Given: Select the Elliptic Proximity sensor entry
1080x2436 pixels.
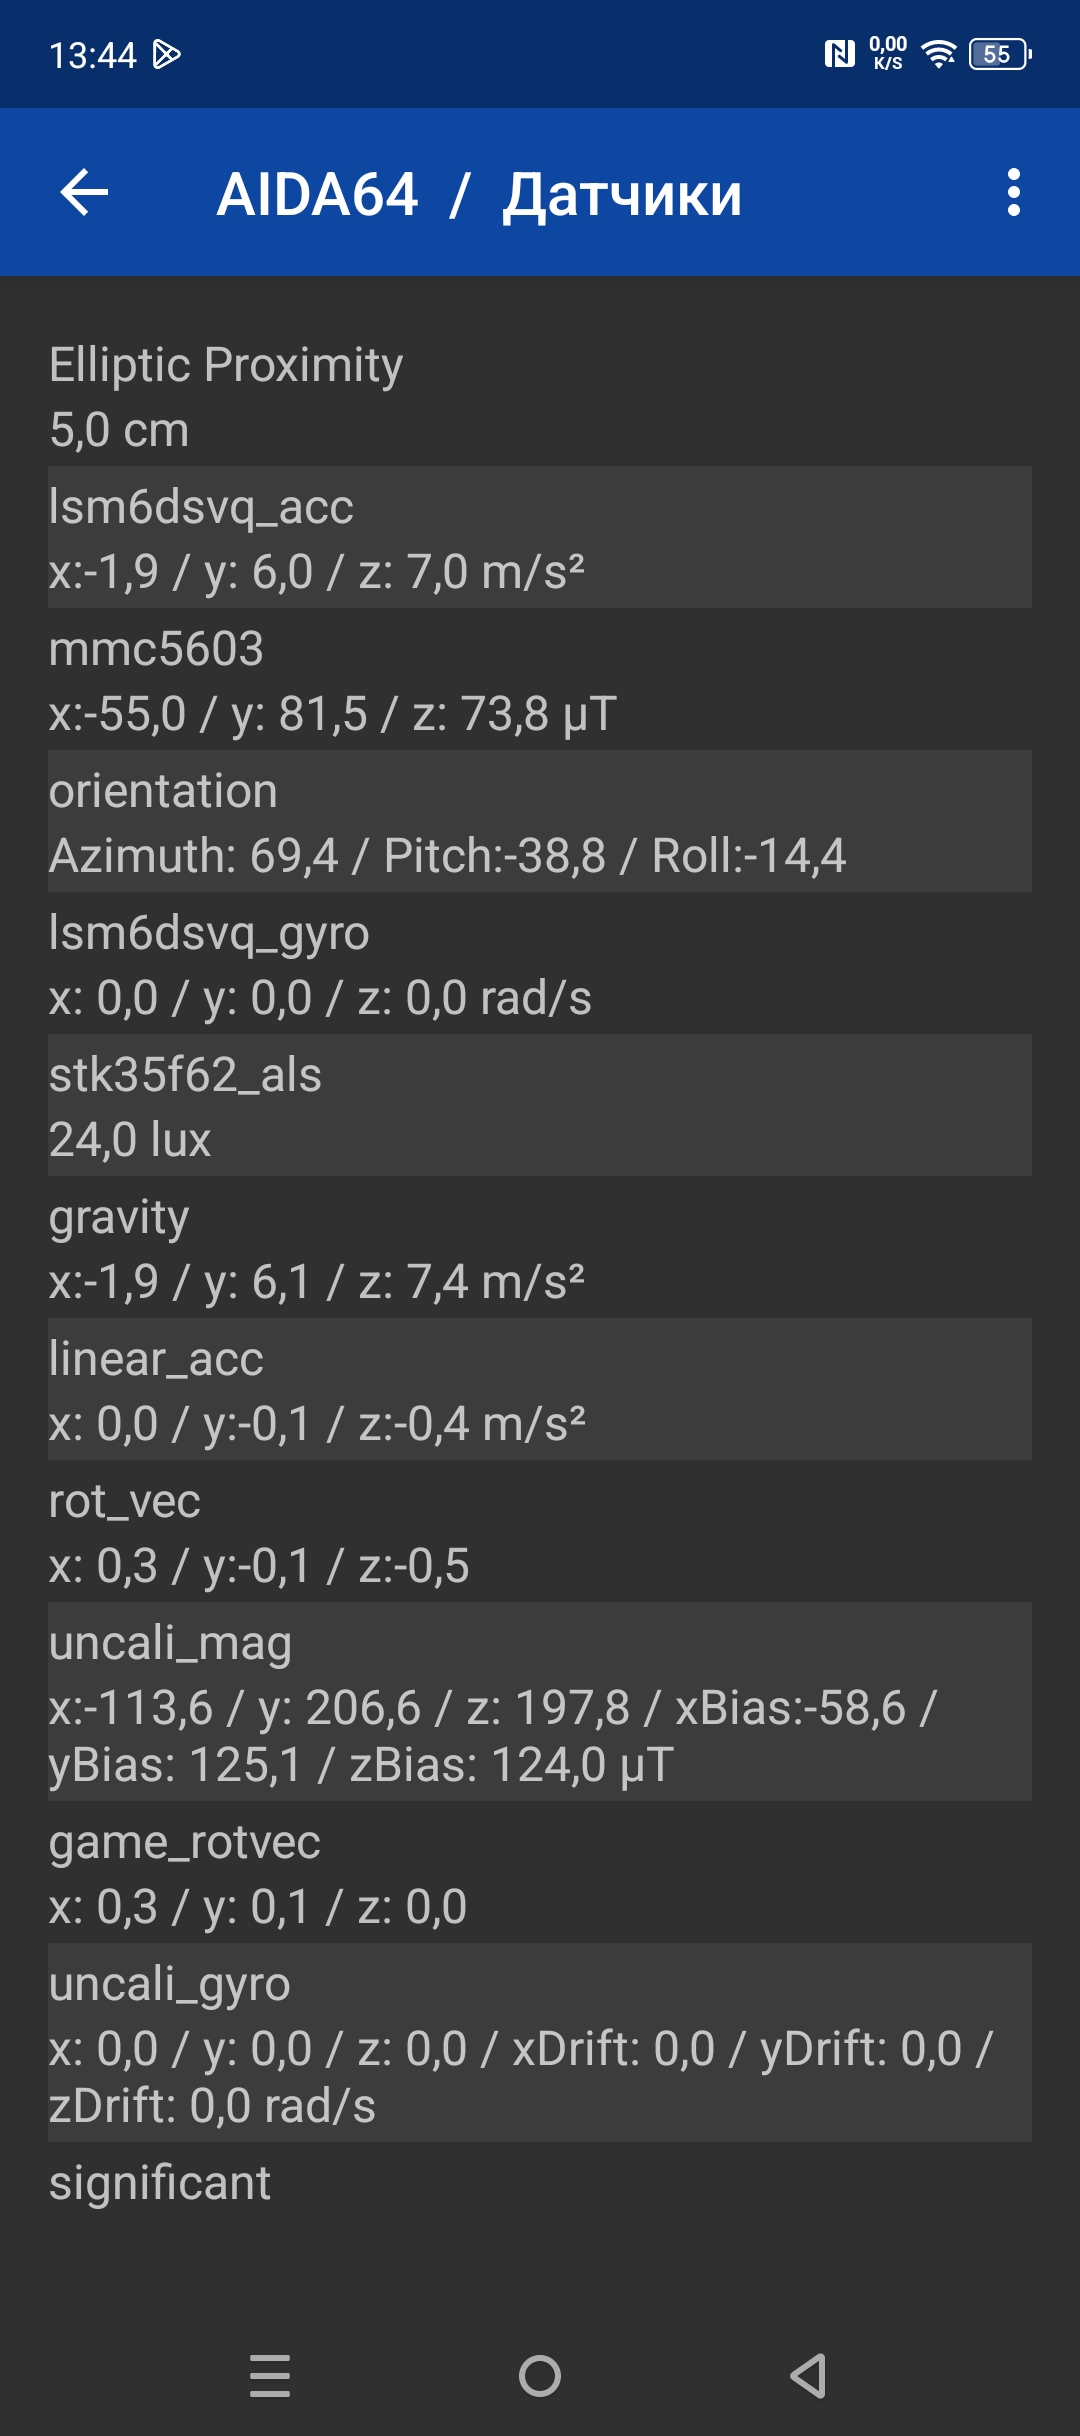Looking at the screenshot, I should coord(540,396).
